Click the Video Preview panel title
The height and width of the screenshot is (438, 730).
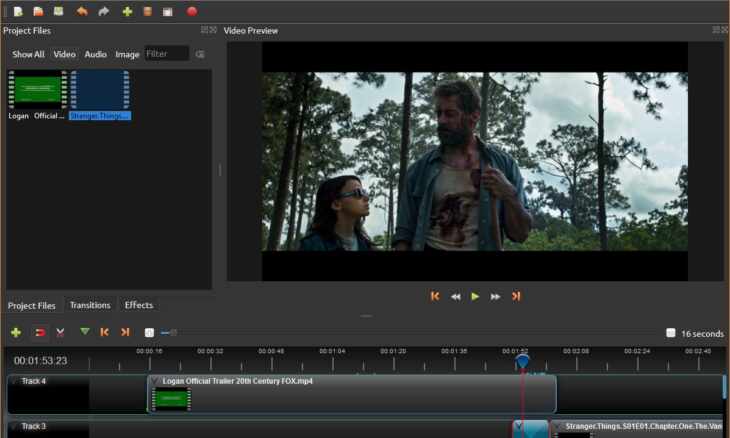point(251,31)
